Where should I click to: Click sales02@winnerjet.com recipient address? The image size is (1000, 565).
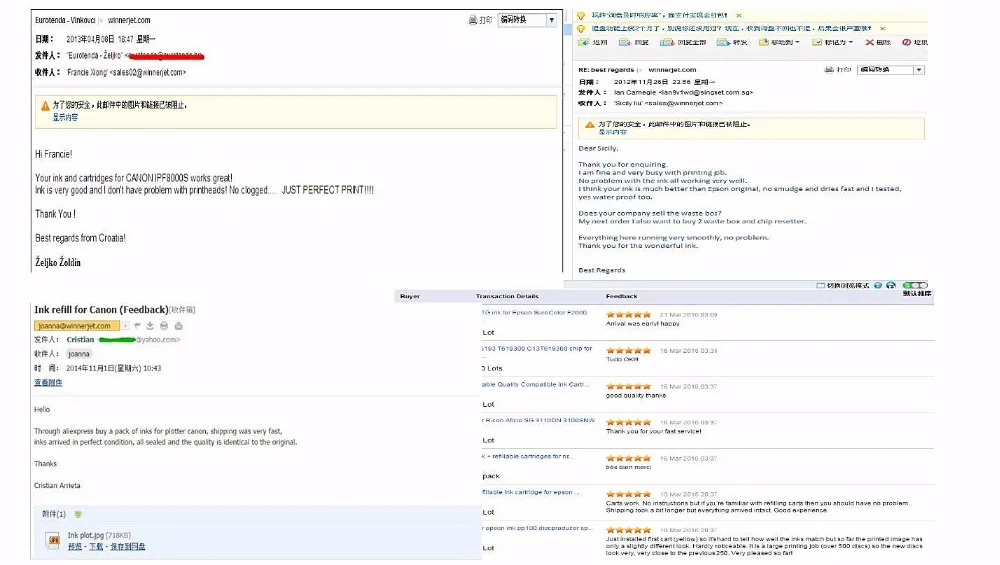click(147, 73)
